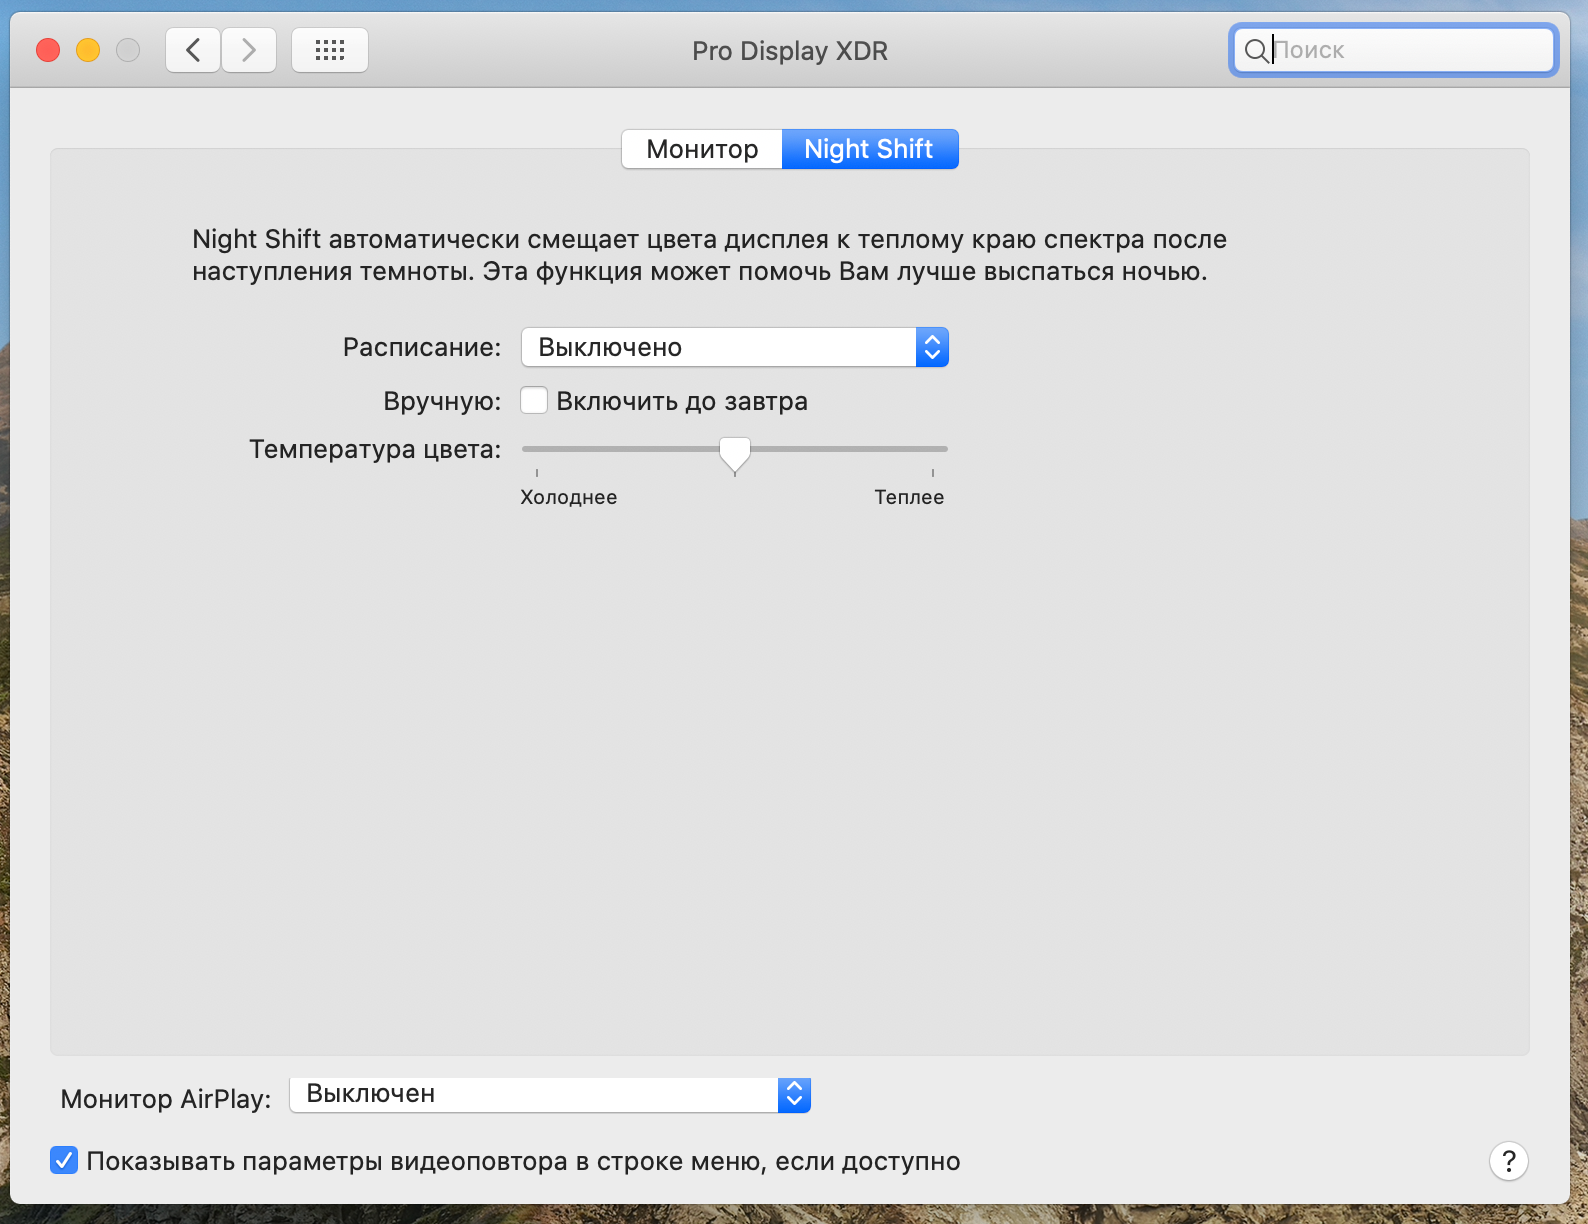Screen dimensions: 1588x1224
Task: Minimize window with the yellow button
Action: (88, 50)
